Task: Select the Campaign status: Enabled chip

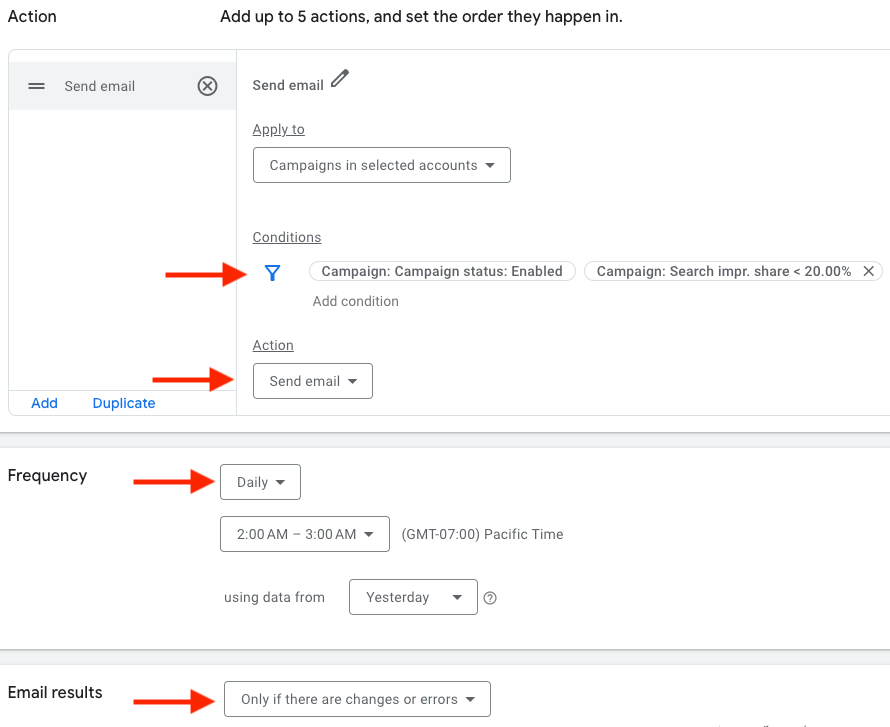Action: click(442, 271)
